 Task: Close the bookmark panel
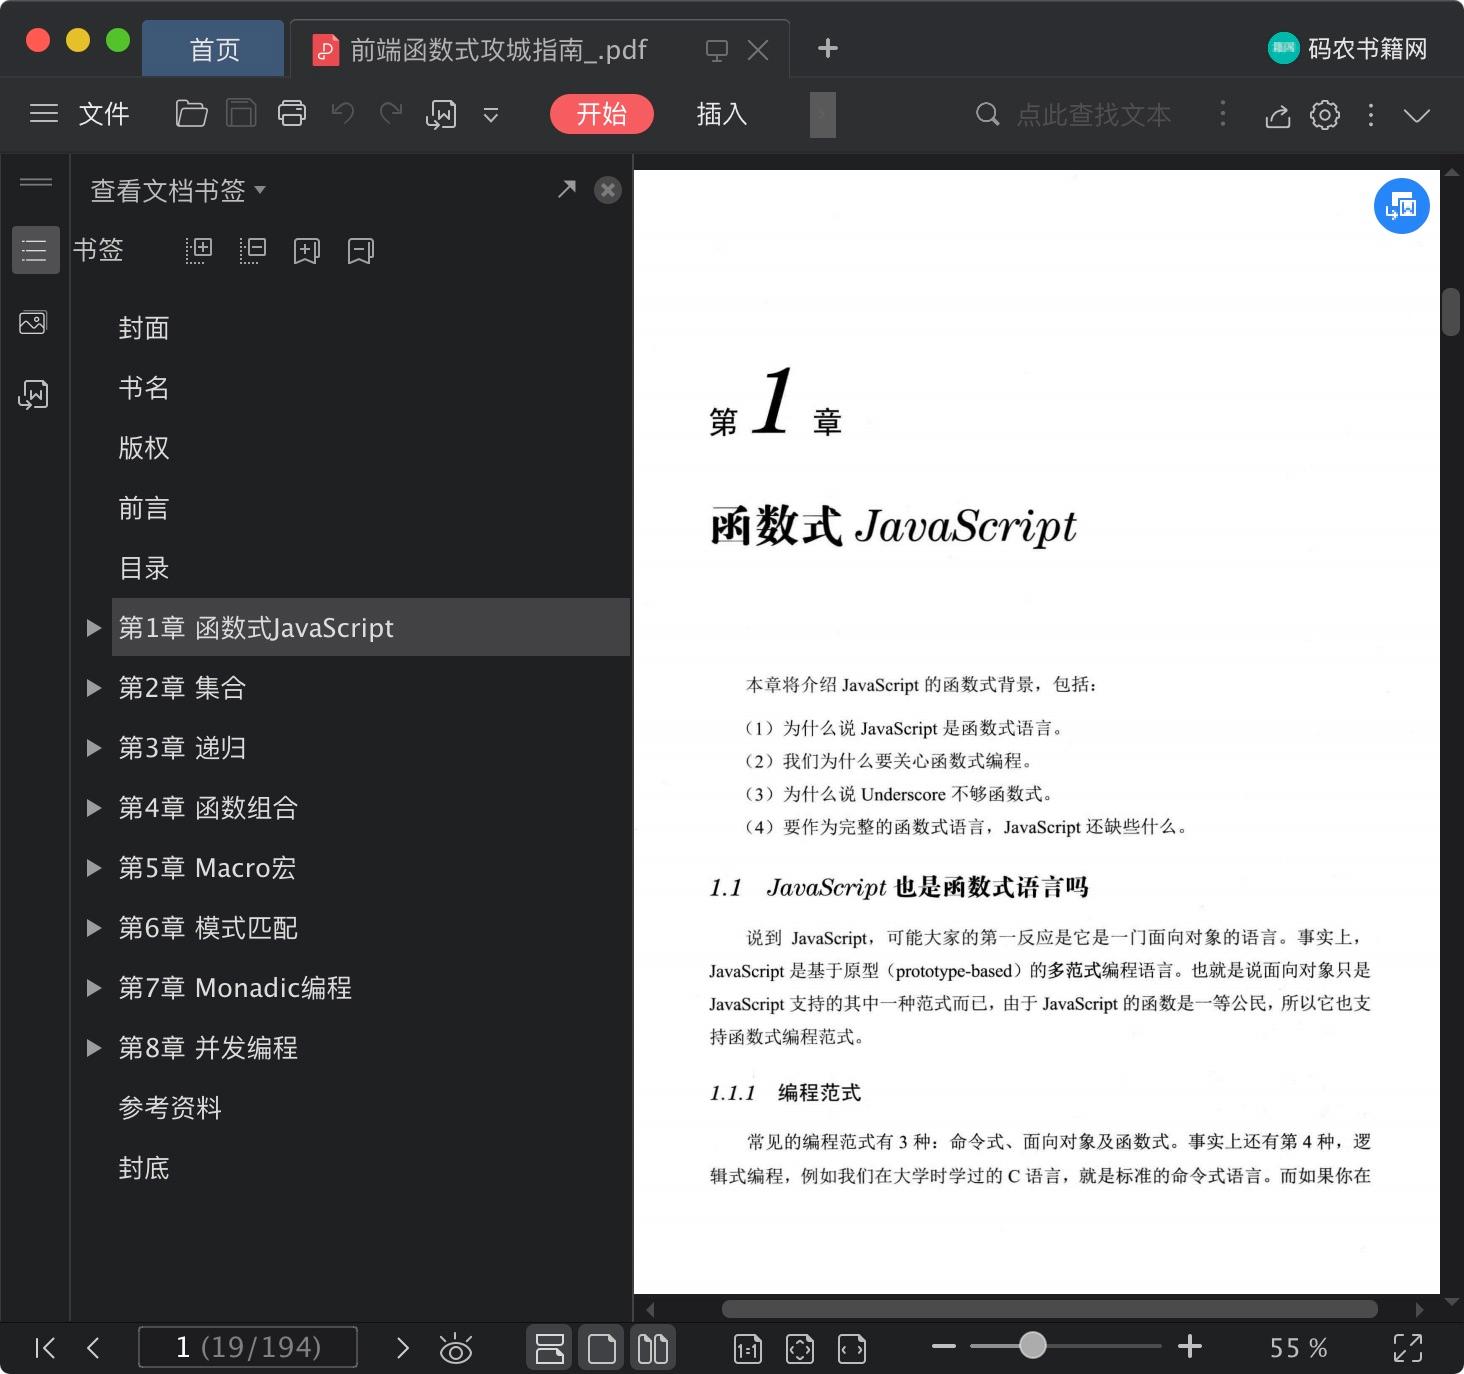608,190
